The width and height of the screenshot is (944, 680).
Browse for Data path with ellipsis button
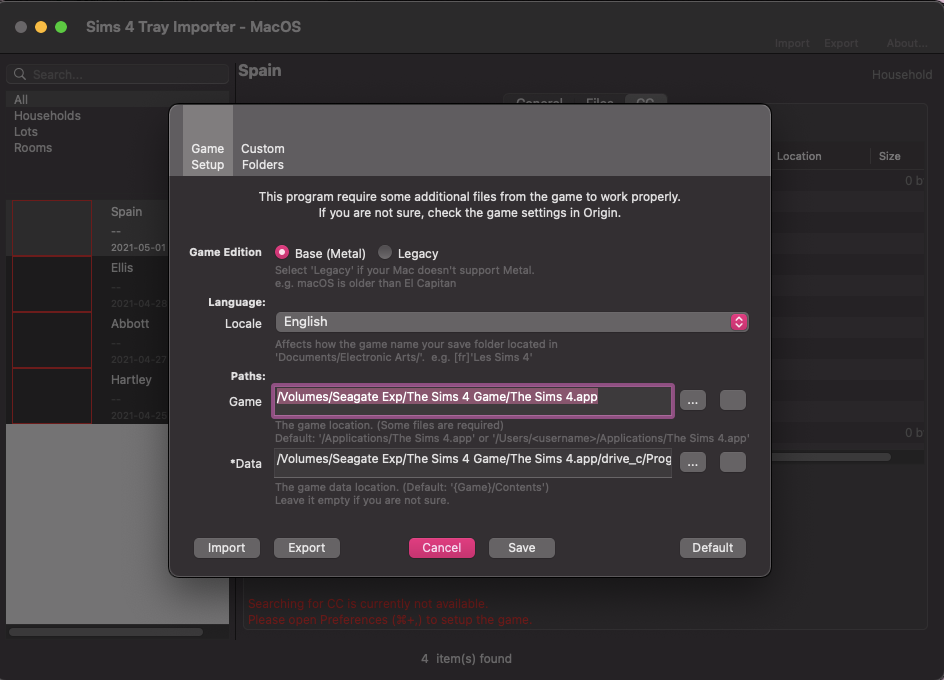(x=692, y=463)
